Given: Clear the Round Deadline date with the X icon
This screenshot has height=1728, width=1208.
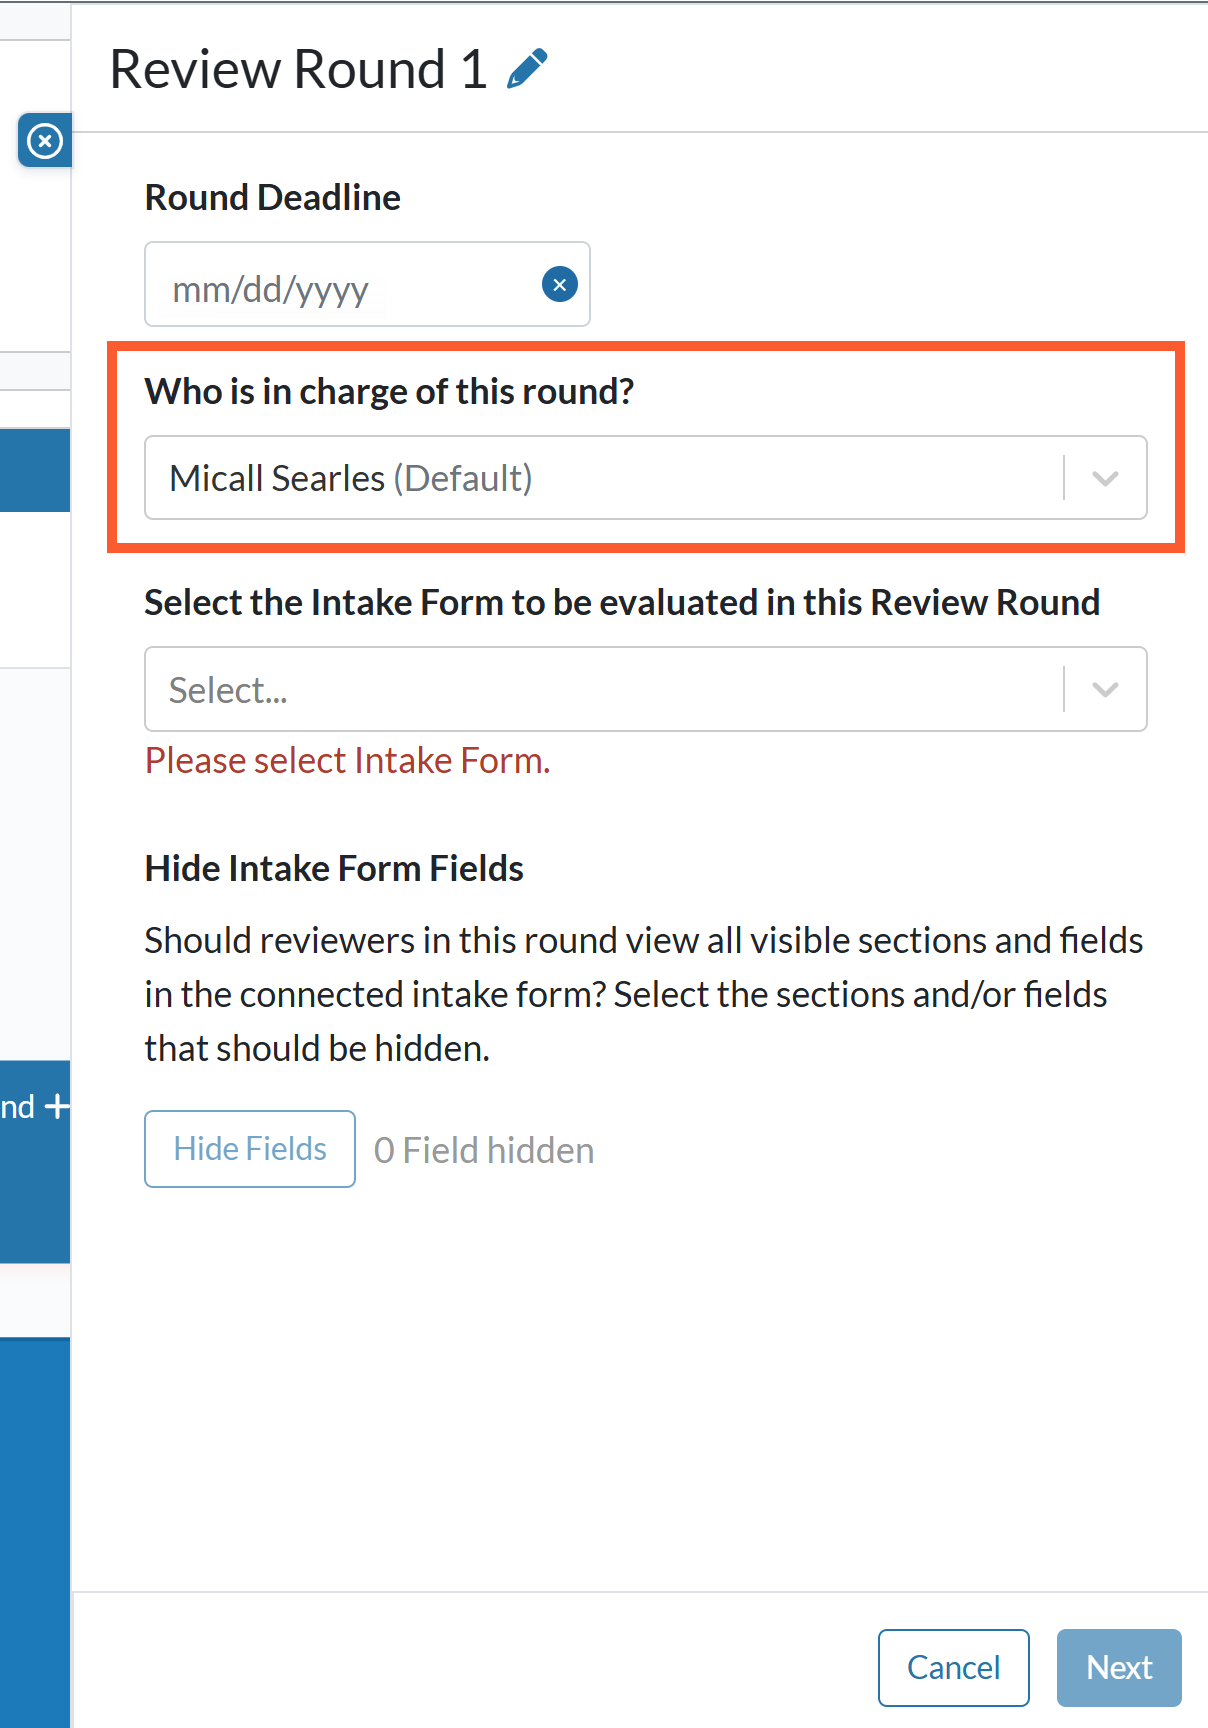Looking at the screenshot, I should coord(560,285).
